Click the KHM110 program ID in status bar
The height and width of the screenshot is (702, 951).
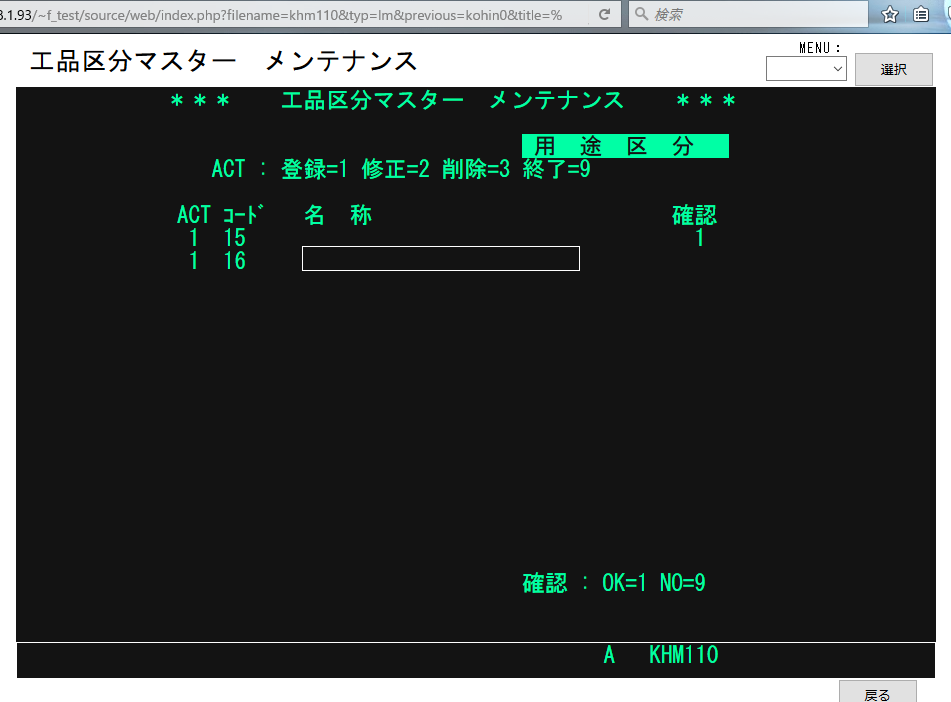683,656
